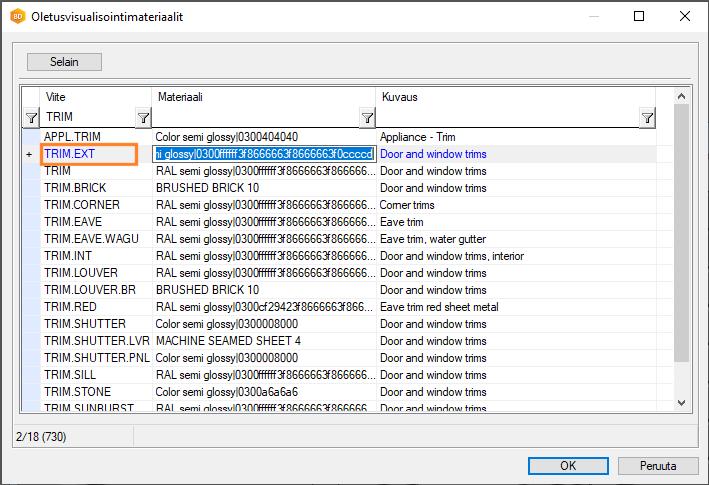Sort by the Materiaali column header
Viewport: 709px width, 485px height.
click(264, 97)
